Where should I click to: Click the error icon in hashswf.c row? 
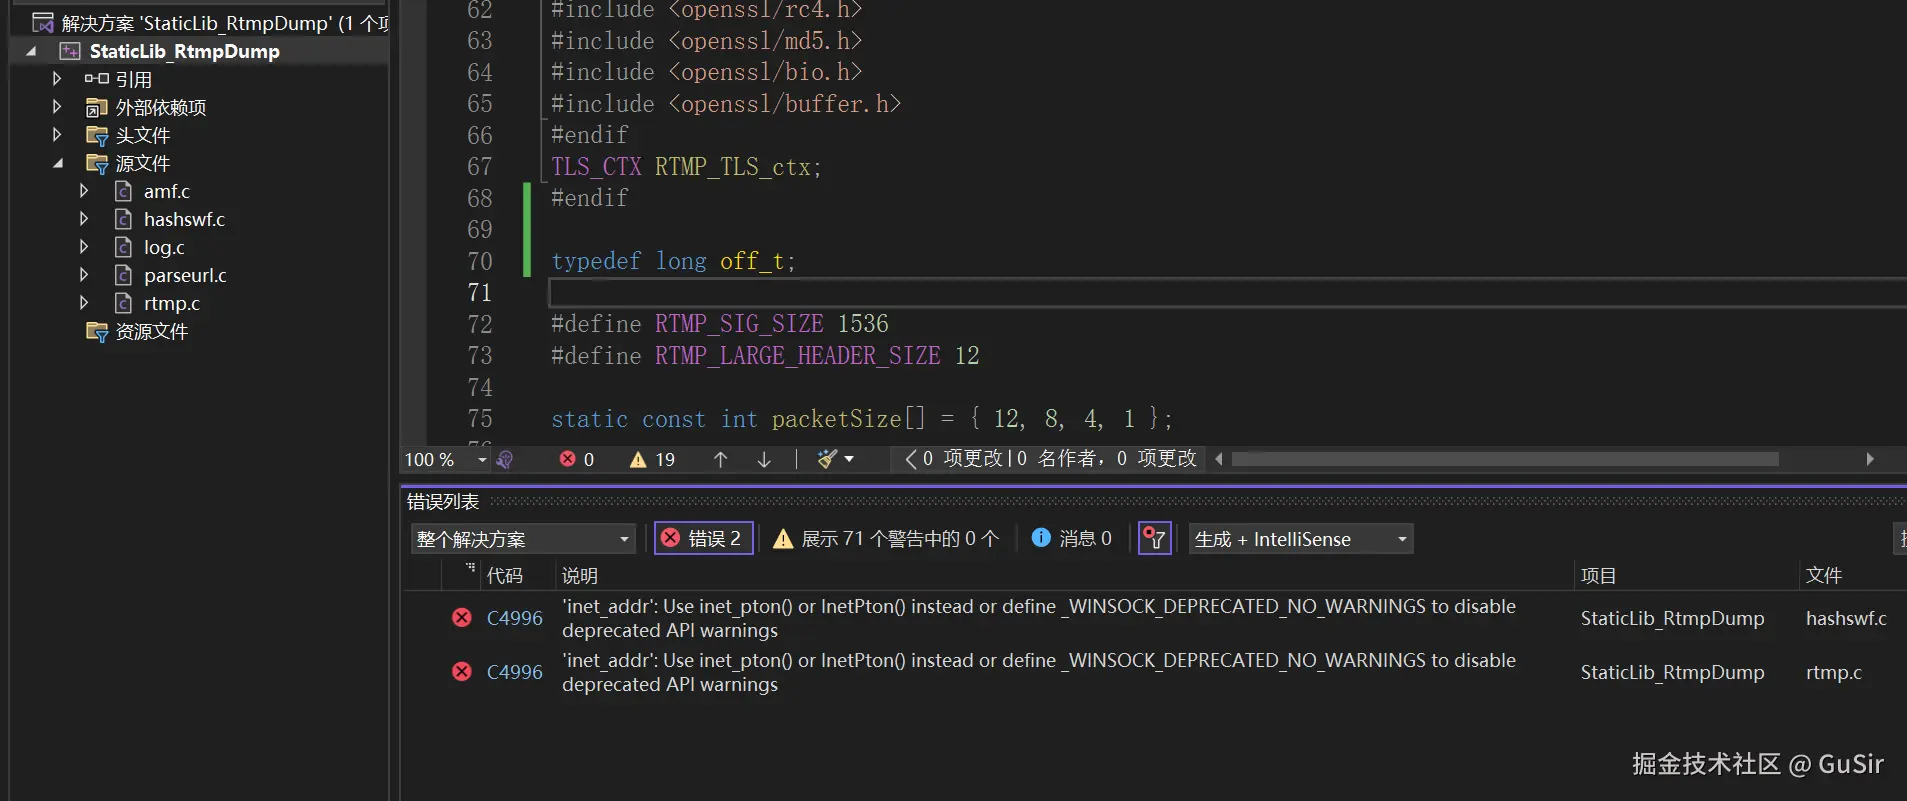point(462,618)
